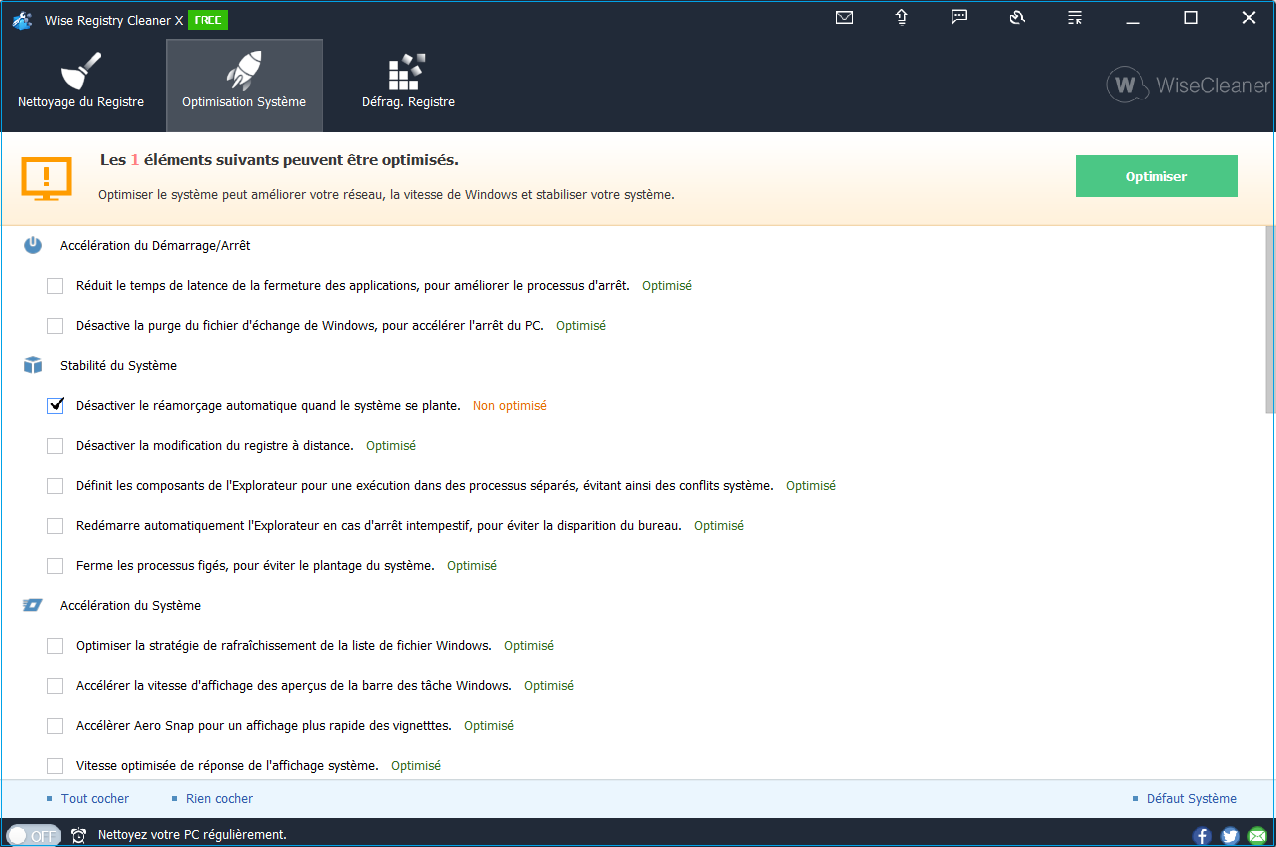Uncheck 'Désactiver le réamorçage automatique' checkbox
Viewport: 1276px width, 847px height.
pos(55,406)
